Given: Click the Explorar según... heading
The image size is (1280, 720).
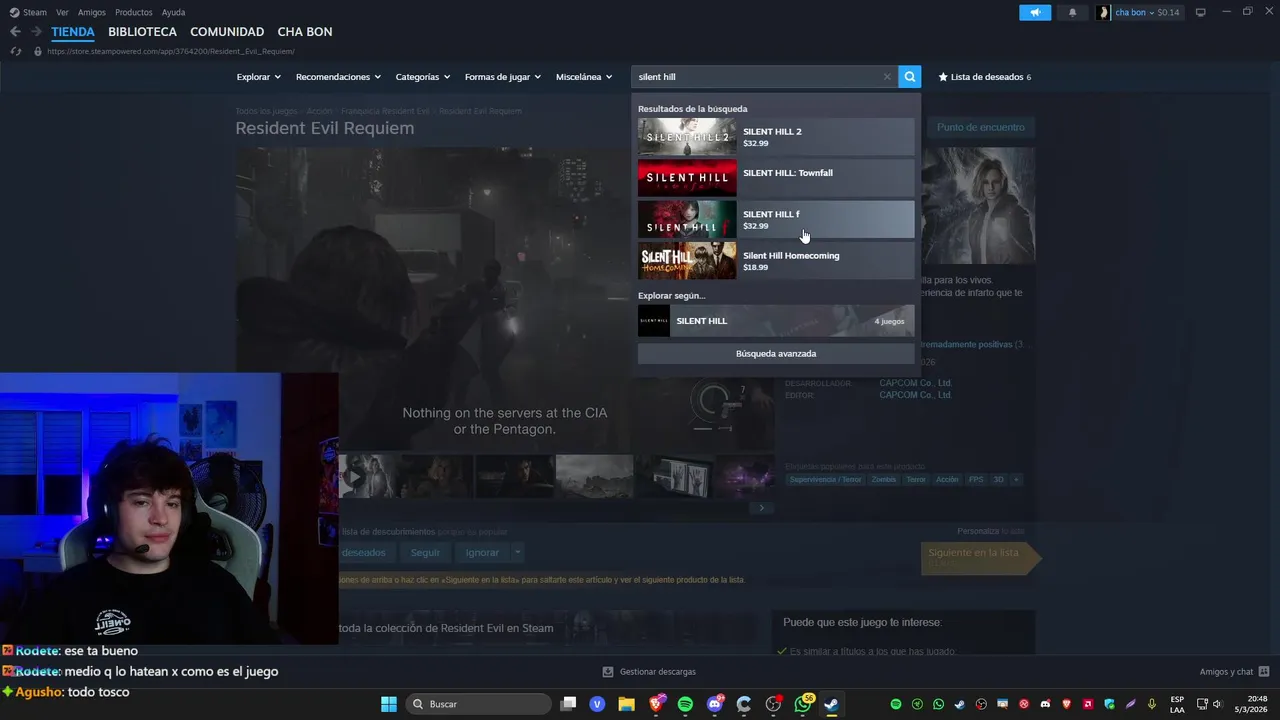Looking at the screenshot, I should (672, 296).
